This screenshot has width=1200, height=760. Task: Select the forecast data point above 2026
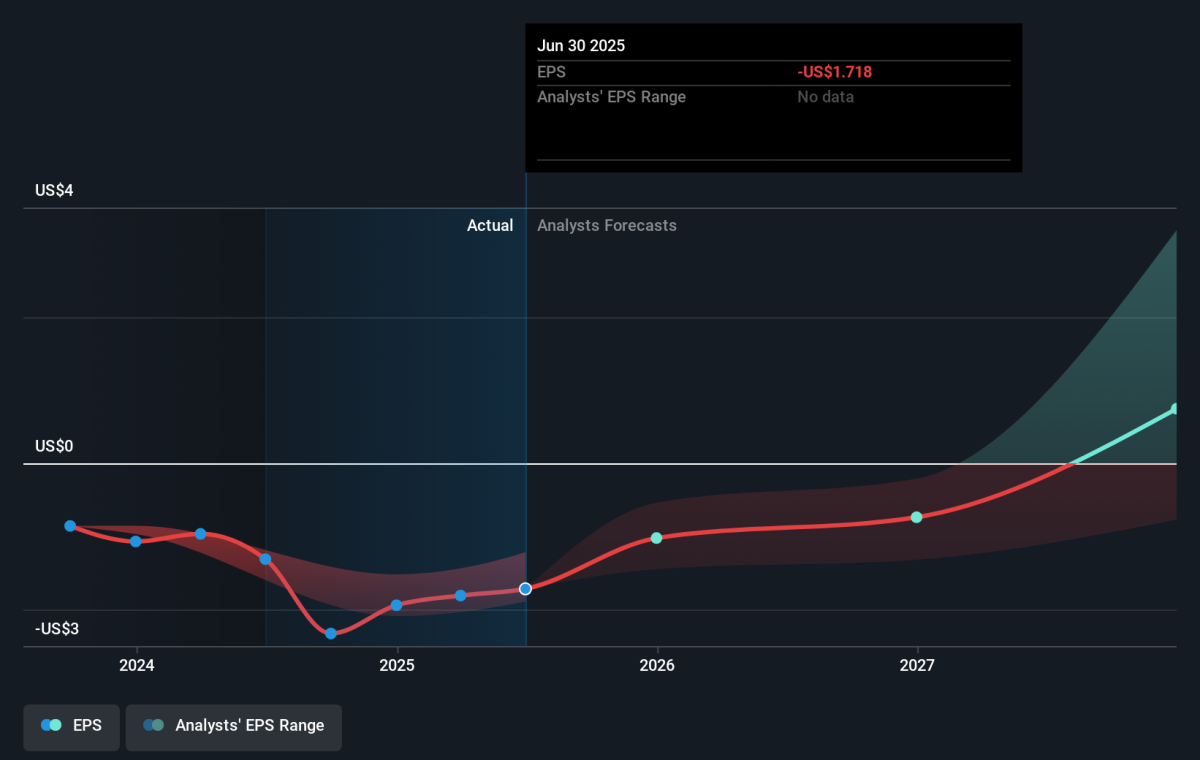(x=656, y=538)
